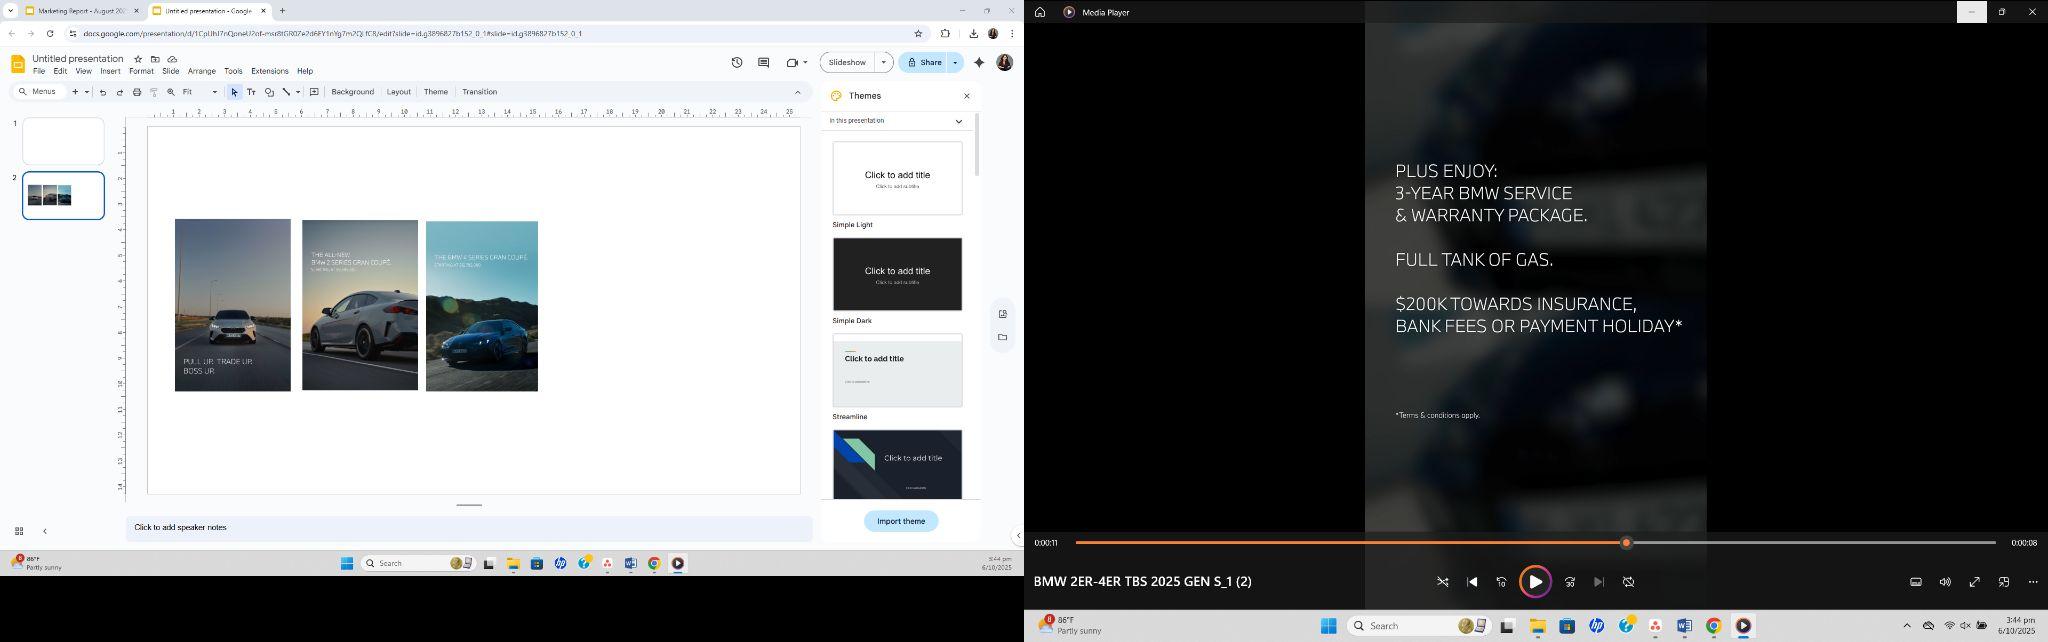2048x642 pixels.
Task: Click the Add comment toolbar icon
Action: (x=314, y=92)
